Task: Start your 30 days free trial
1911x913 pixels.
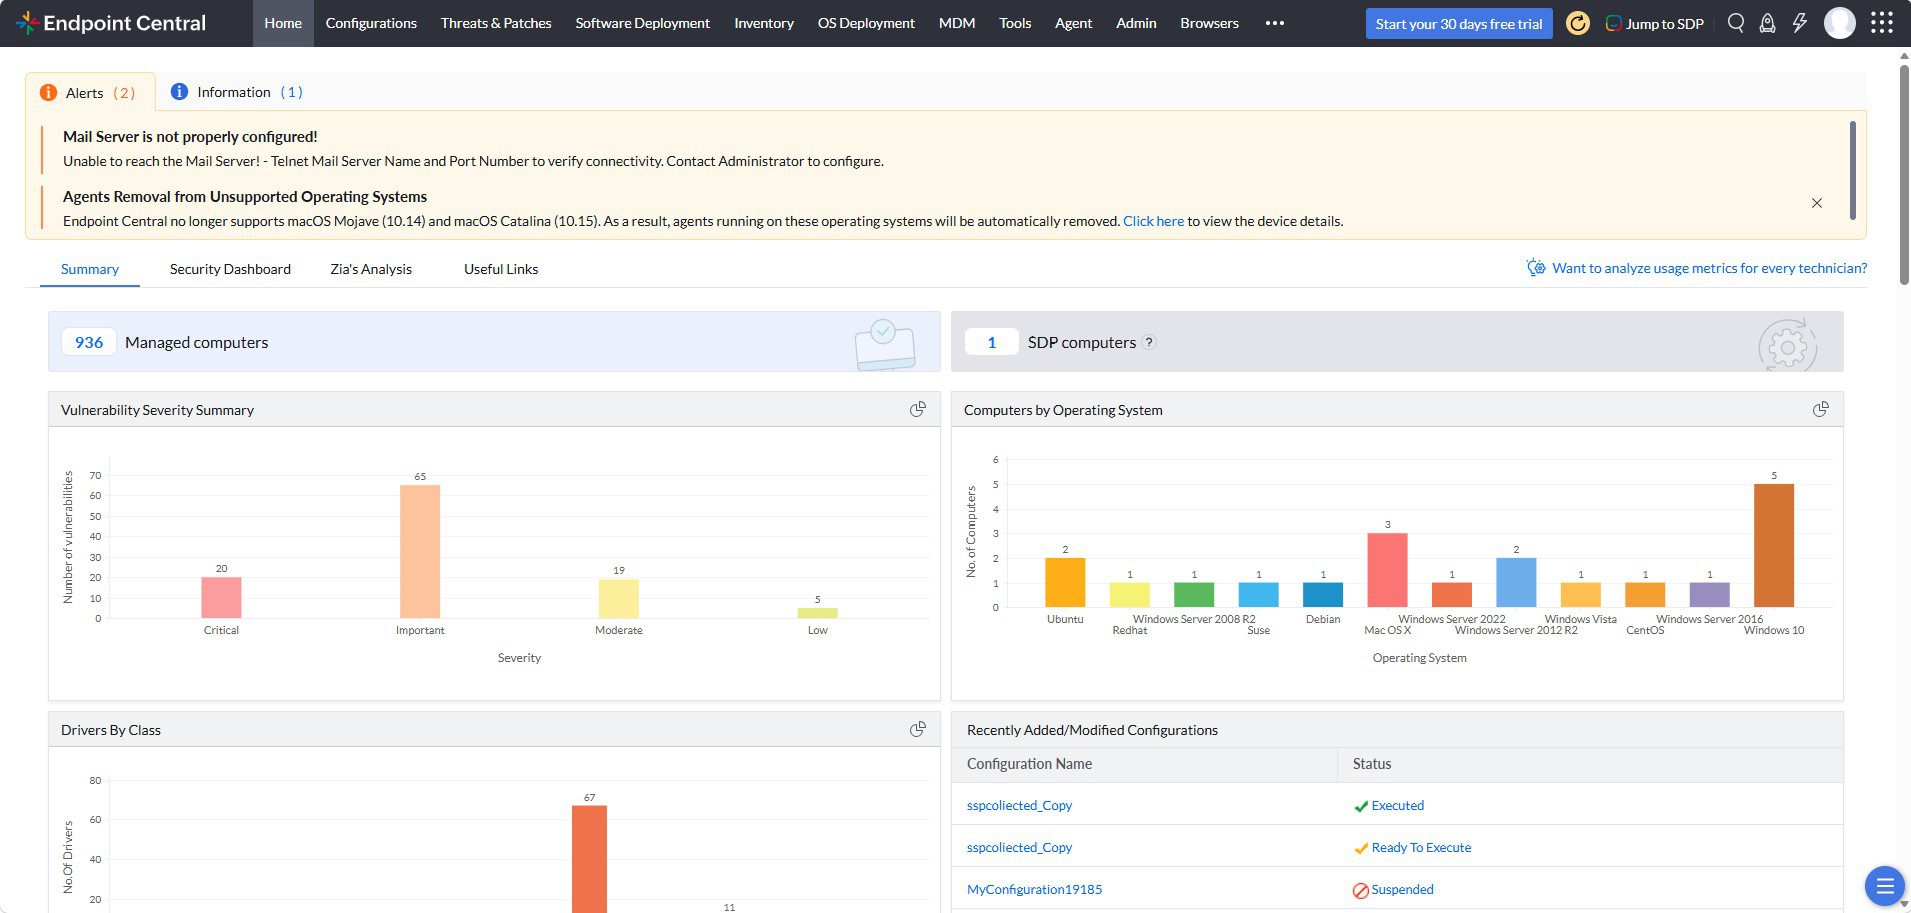Action: 1459,23
